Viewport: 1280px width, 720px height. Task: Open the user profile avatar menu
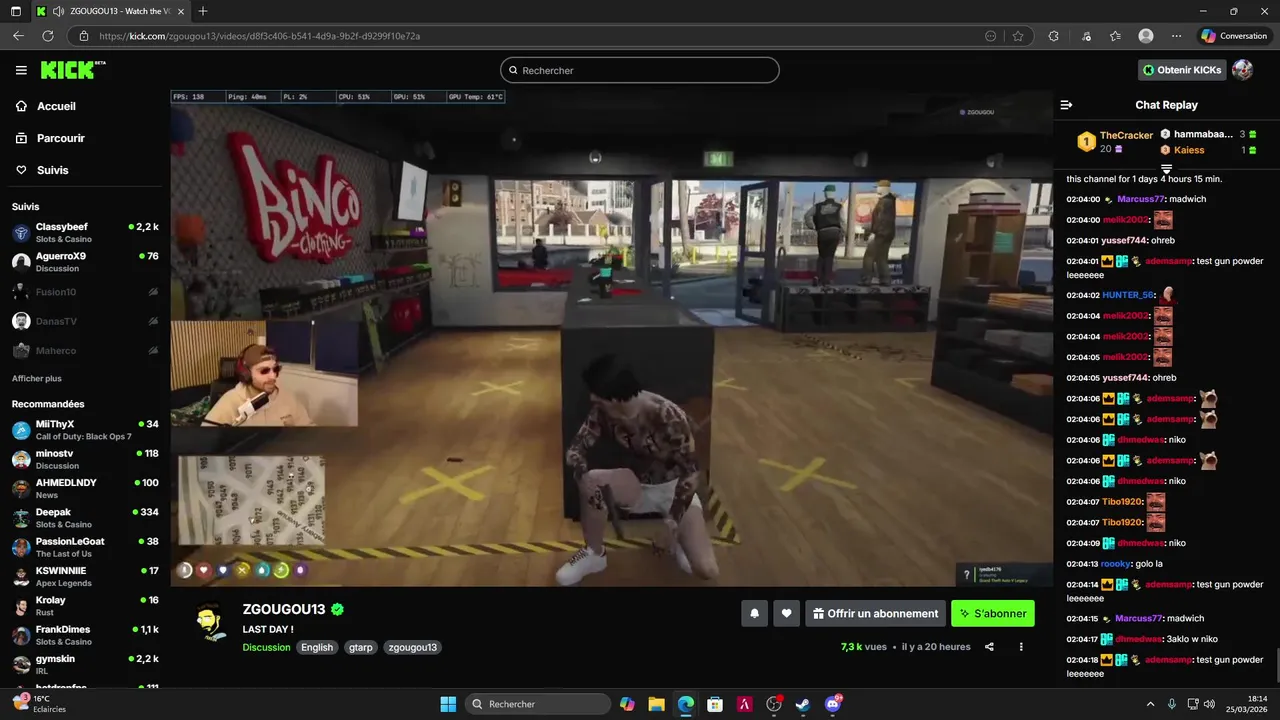click(x=1242, y=70)
